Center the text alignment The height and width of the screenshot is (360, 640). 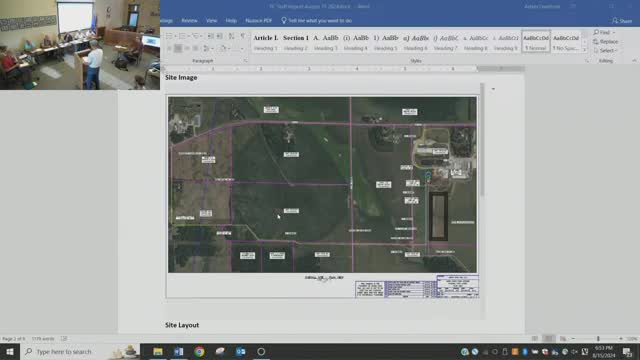click(178, 49)
